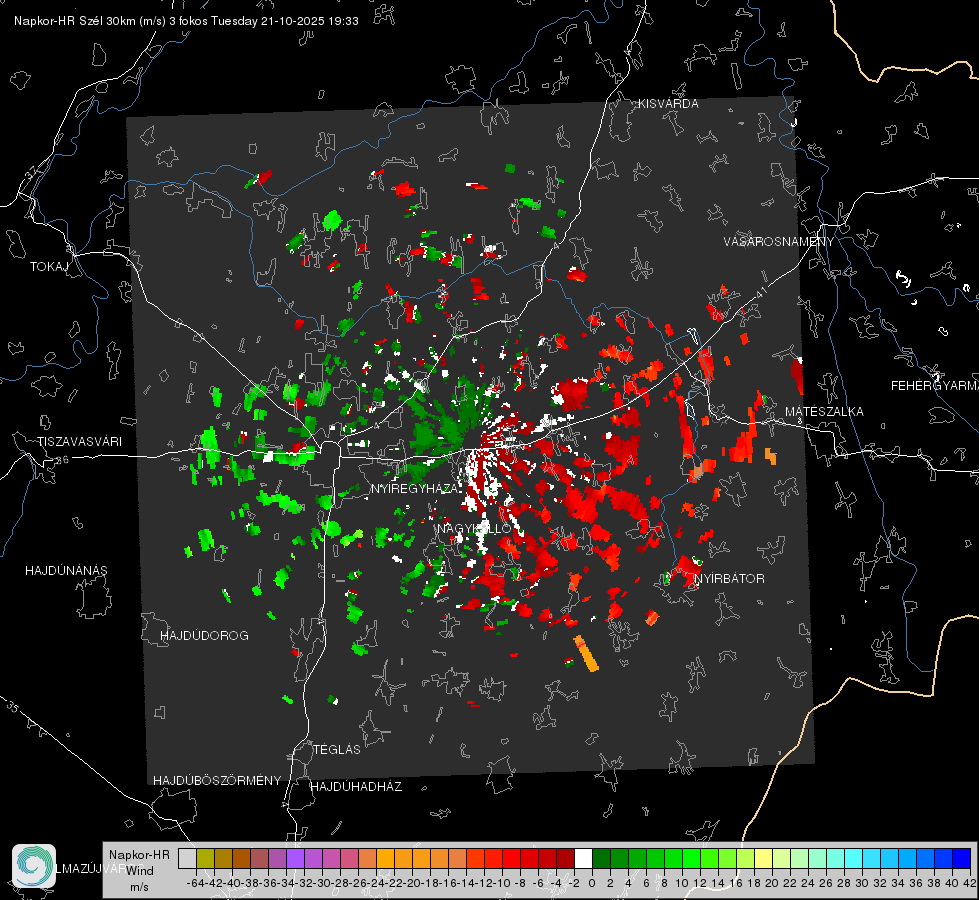Click the HAJDÚBÖSZÖRMÉNY town label
Viewport: 979px width, 900px height.
click(217, 780)
